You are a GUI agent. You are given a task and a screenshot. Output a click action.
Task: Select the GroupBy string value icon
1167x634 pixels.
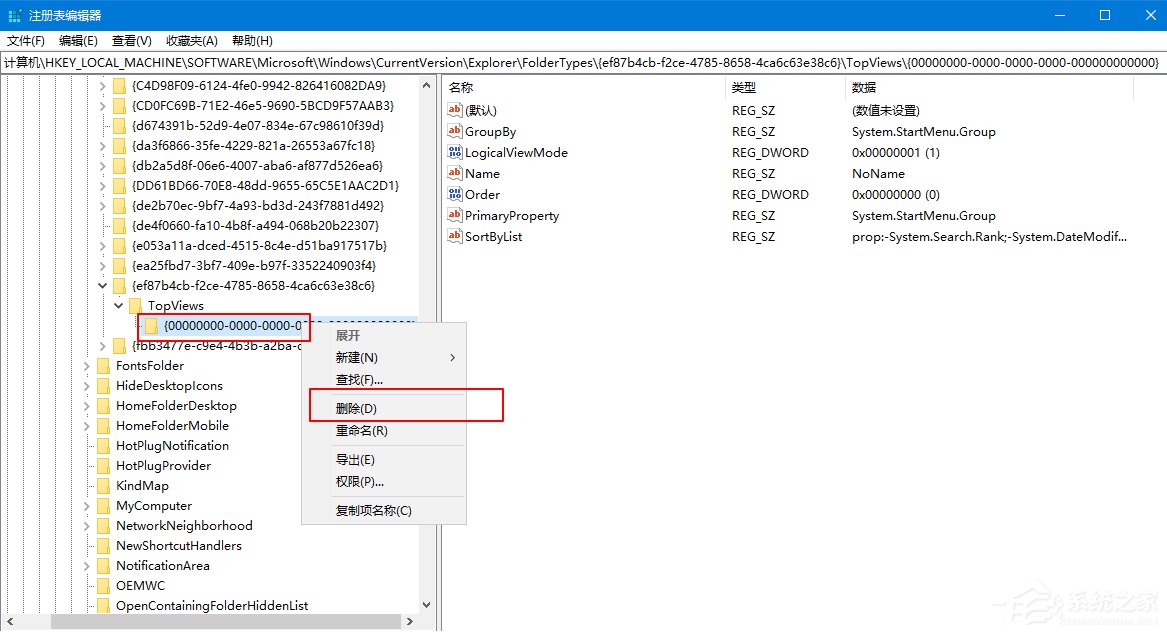coord(454,131)
